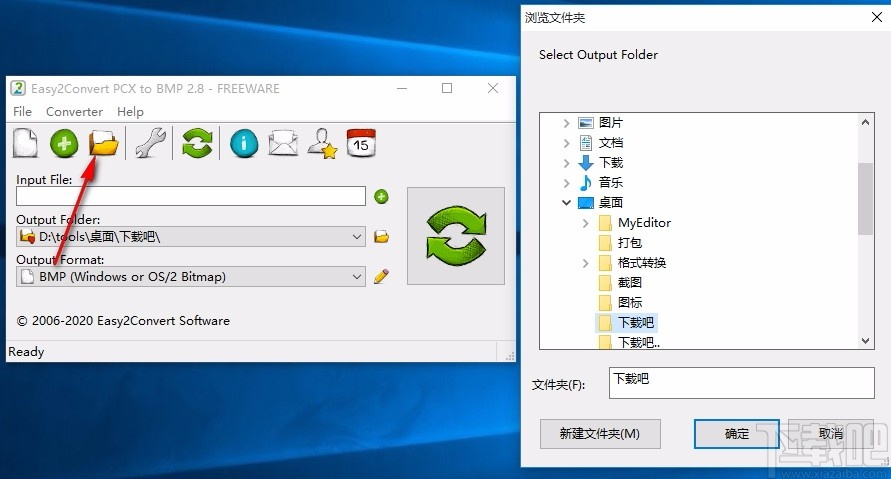Click the folder tree scroll up arrow
Screen dimensions: 891x479
coord(865,122)
